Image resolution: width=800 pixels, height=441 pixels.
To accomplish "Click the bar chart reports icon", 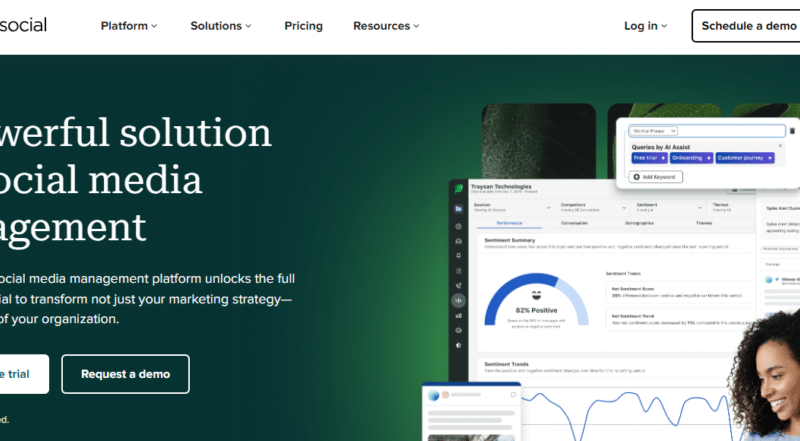I will coord(459,314).
